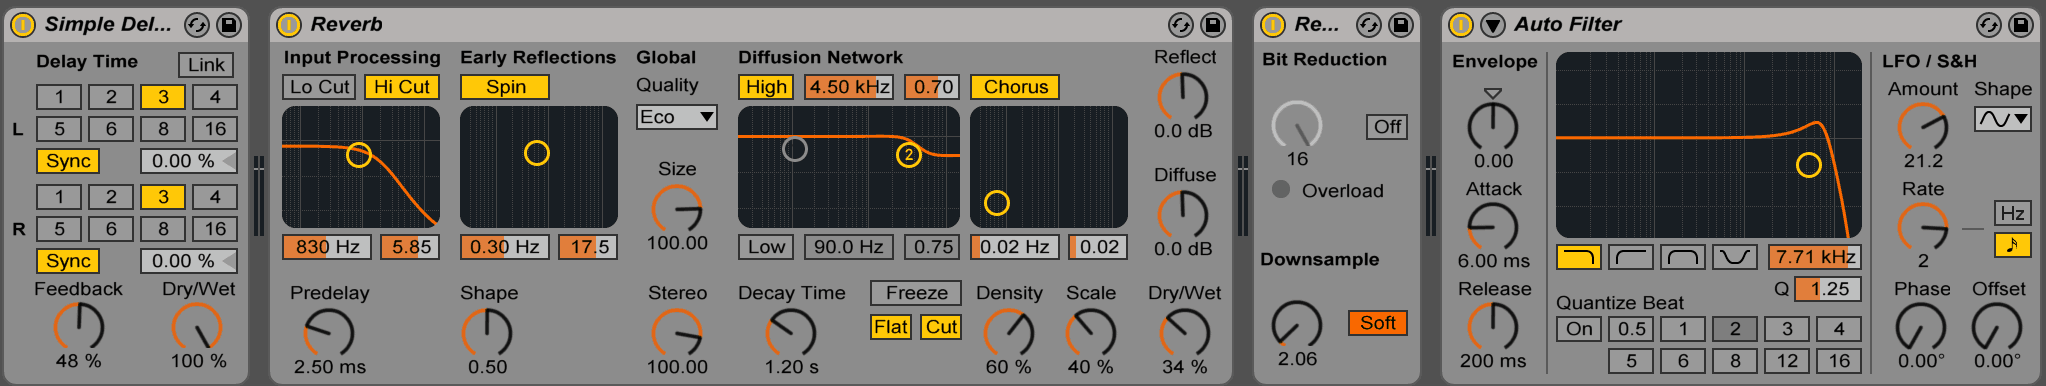Switch LFO rate mode to Hz

[x=2012, y=213]
